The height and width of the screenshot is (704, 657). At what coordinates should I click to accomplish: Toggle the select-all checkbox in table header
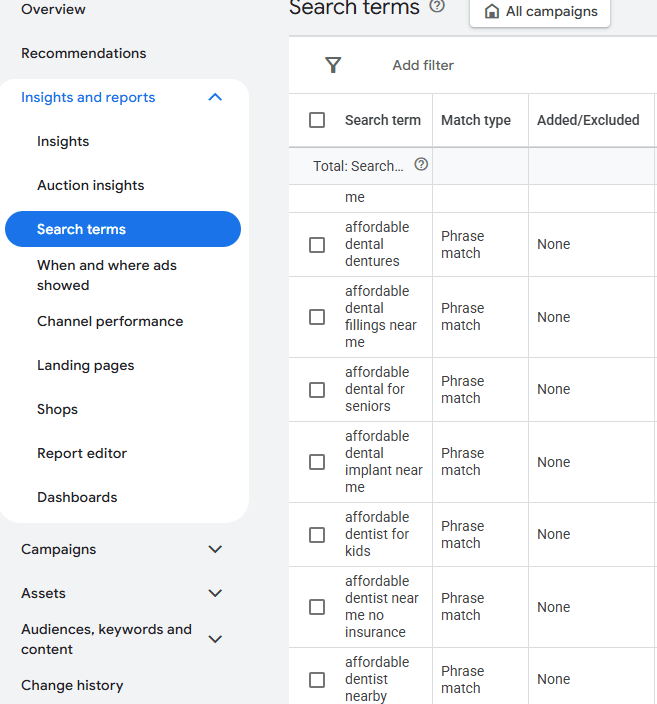pos(317,120)
